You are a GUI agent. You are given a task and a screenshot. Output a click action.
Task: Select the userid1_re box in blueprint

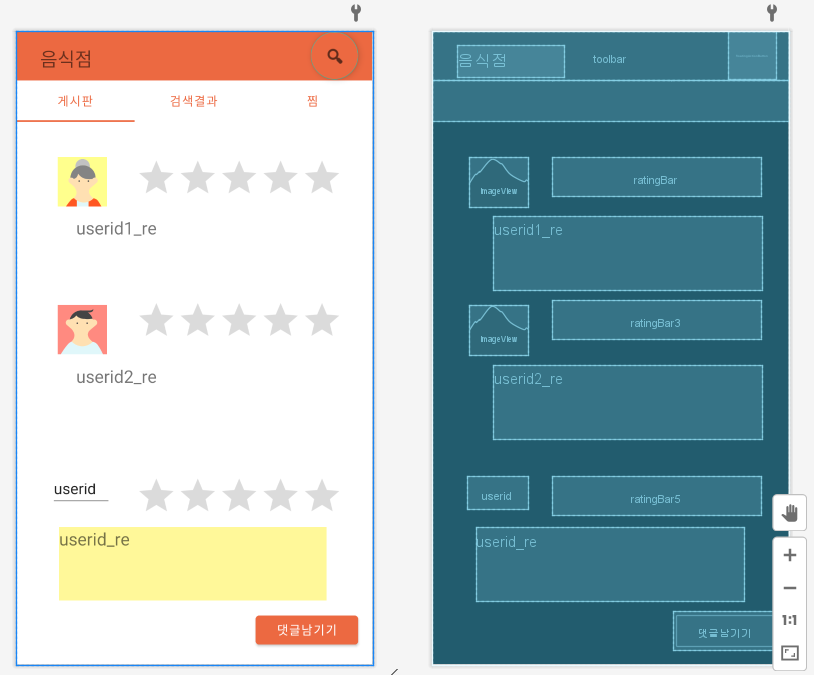(x=628, y=253)
